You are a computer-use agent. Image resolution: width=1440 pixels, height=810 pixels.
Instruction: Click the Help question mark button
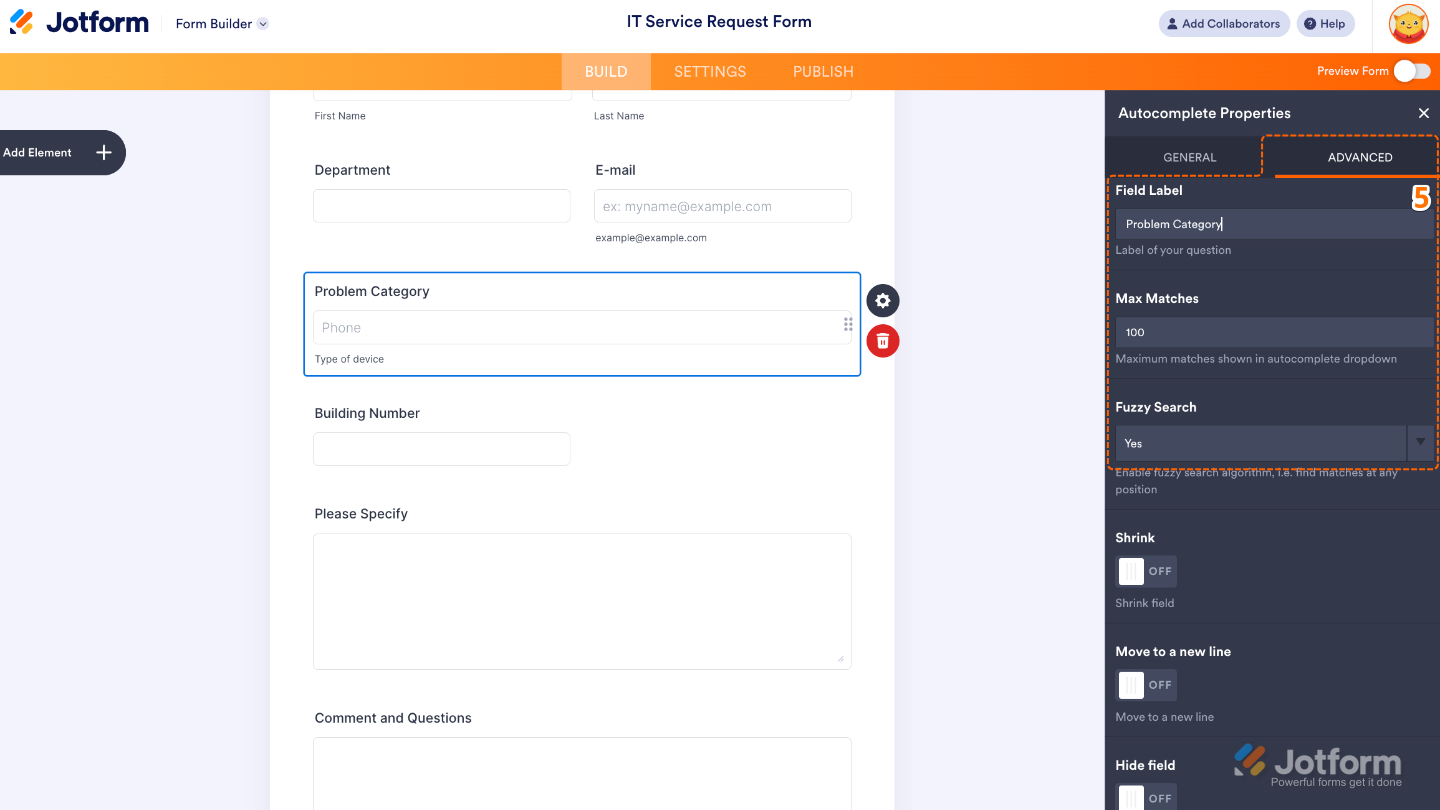(1325, 24)
